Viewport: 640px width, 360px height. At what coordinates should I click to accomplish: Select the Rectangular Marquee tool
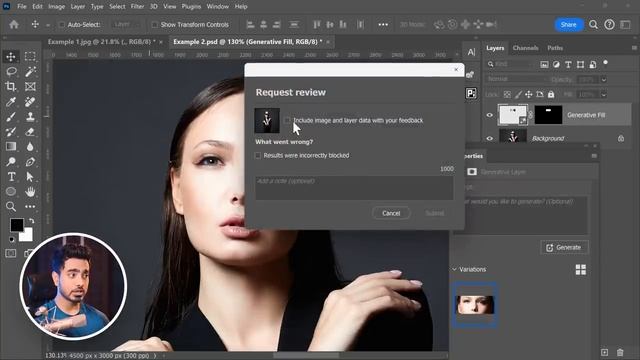click(x=30, y=56)
